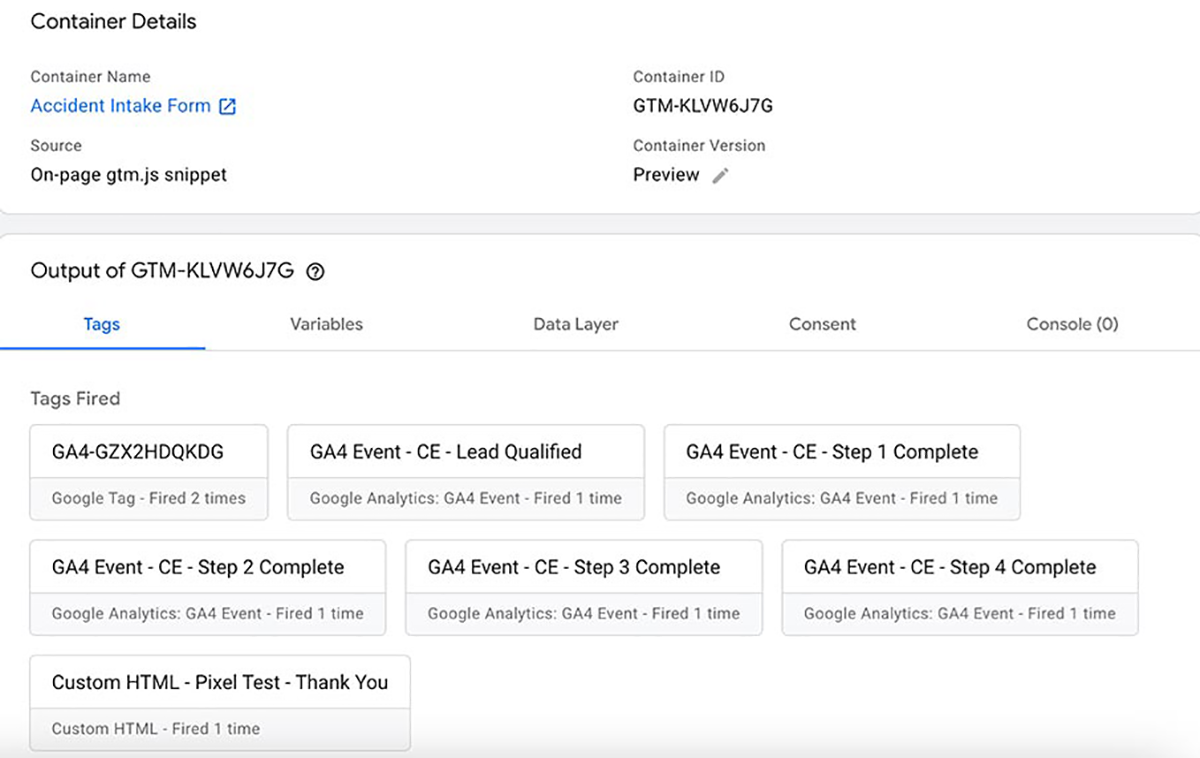Click the pencil edit icon next to Preview

[720, 175]
